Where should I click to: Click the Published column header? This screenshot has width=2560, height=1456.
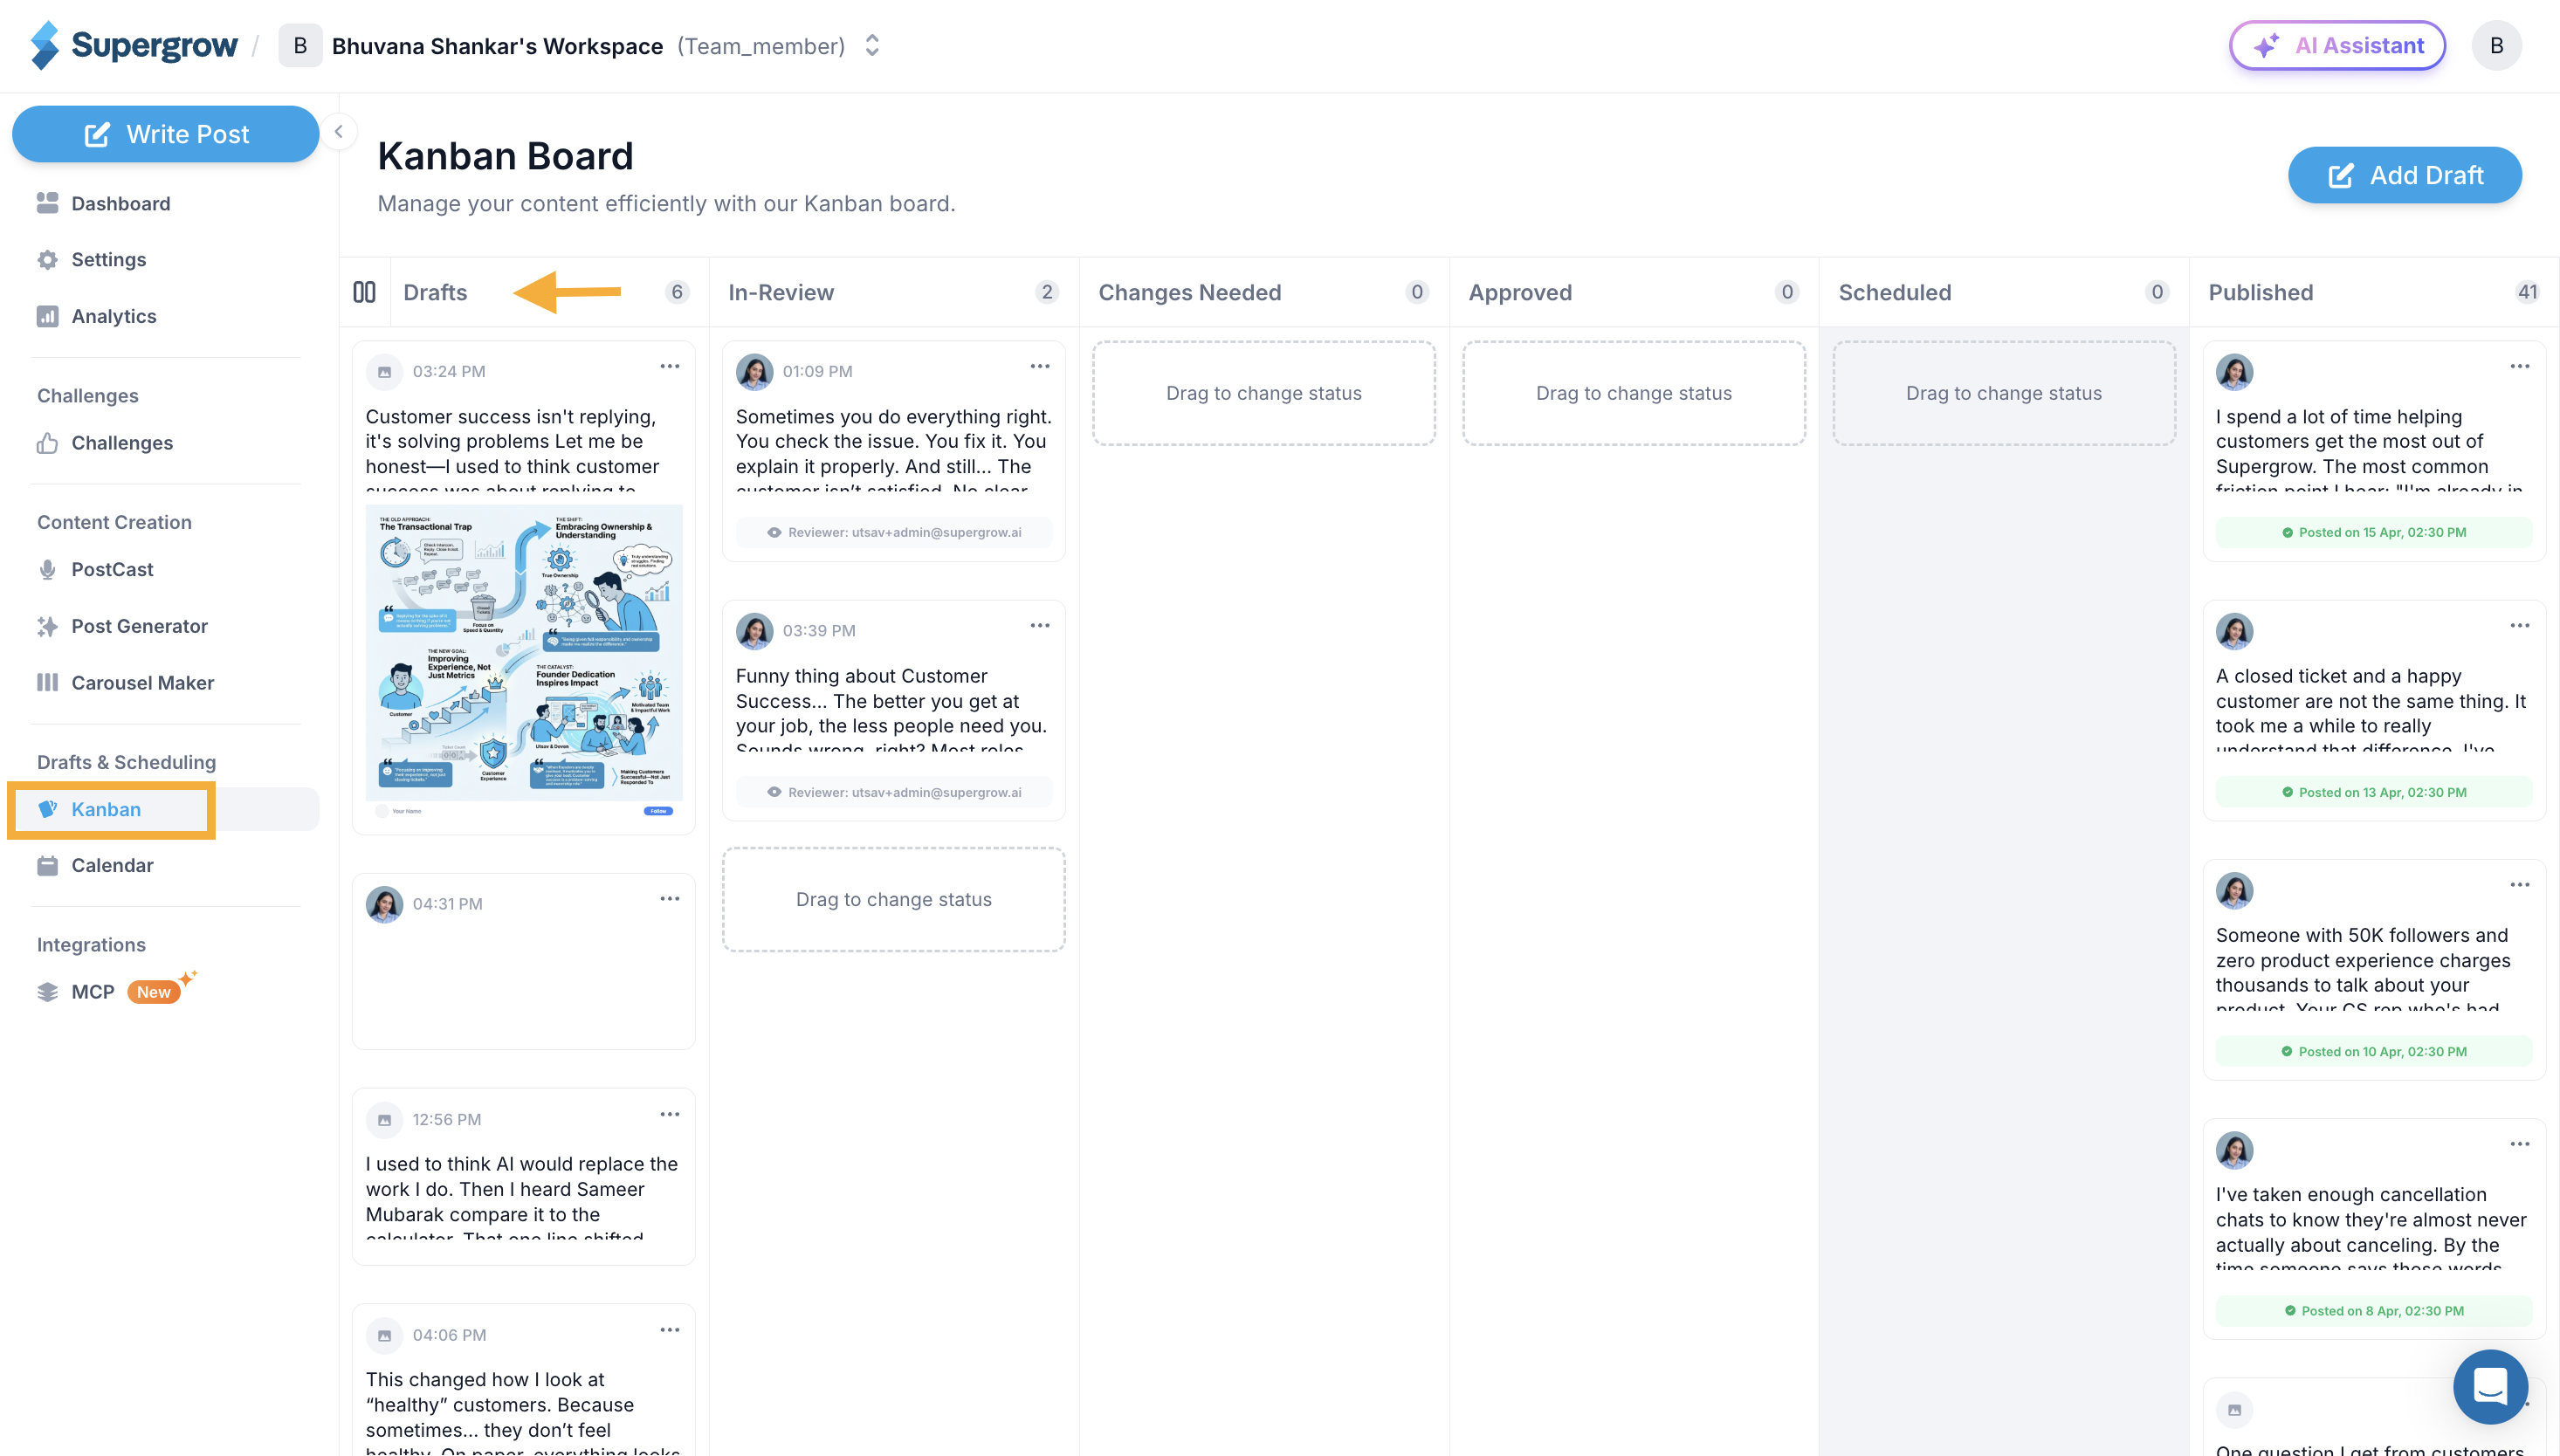tap(2261, 292)
